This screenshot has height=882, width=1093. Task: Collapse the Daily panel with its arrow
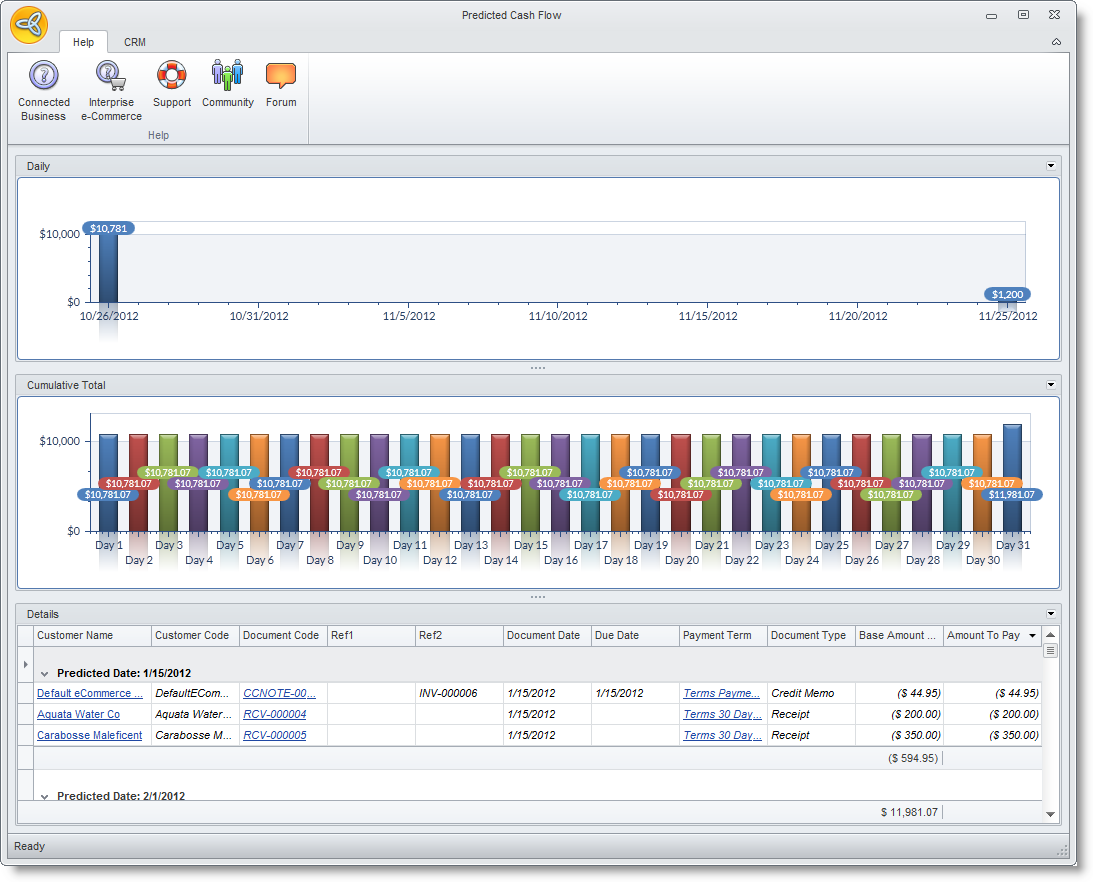(1050, 166)
